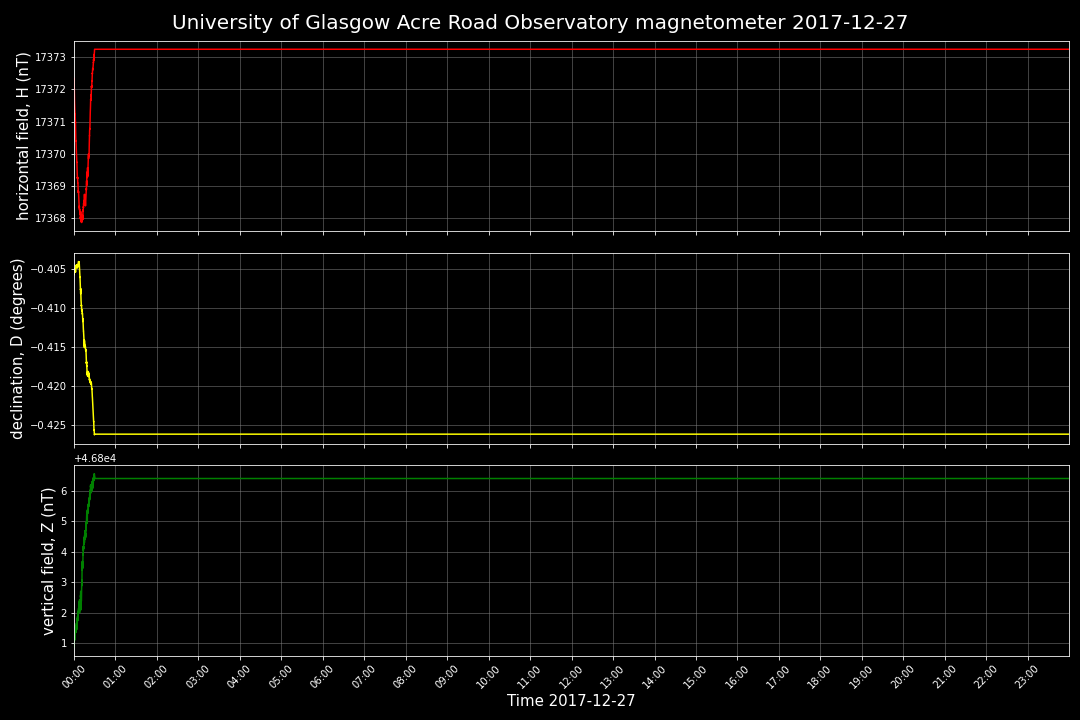This screenshot has width=1080, height=720.
Task: Click the 23:00 time tick label
Action: [1027, 677]
